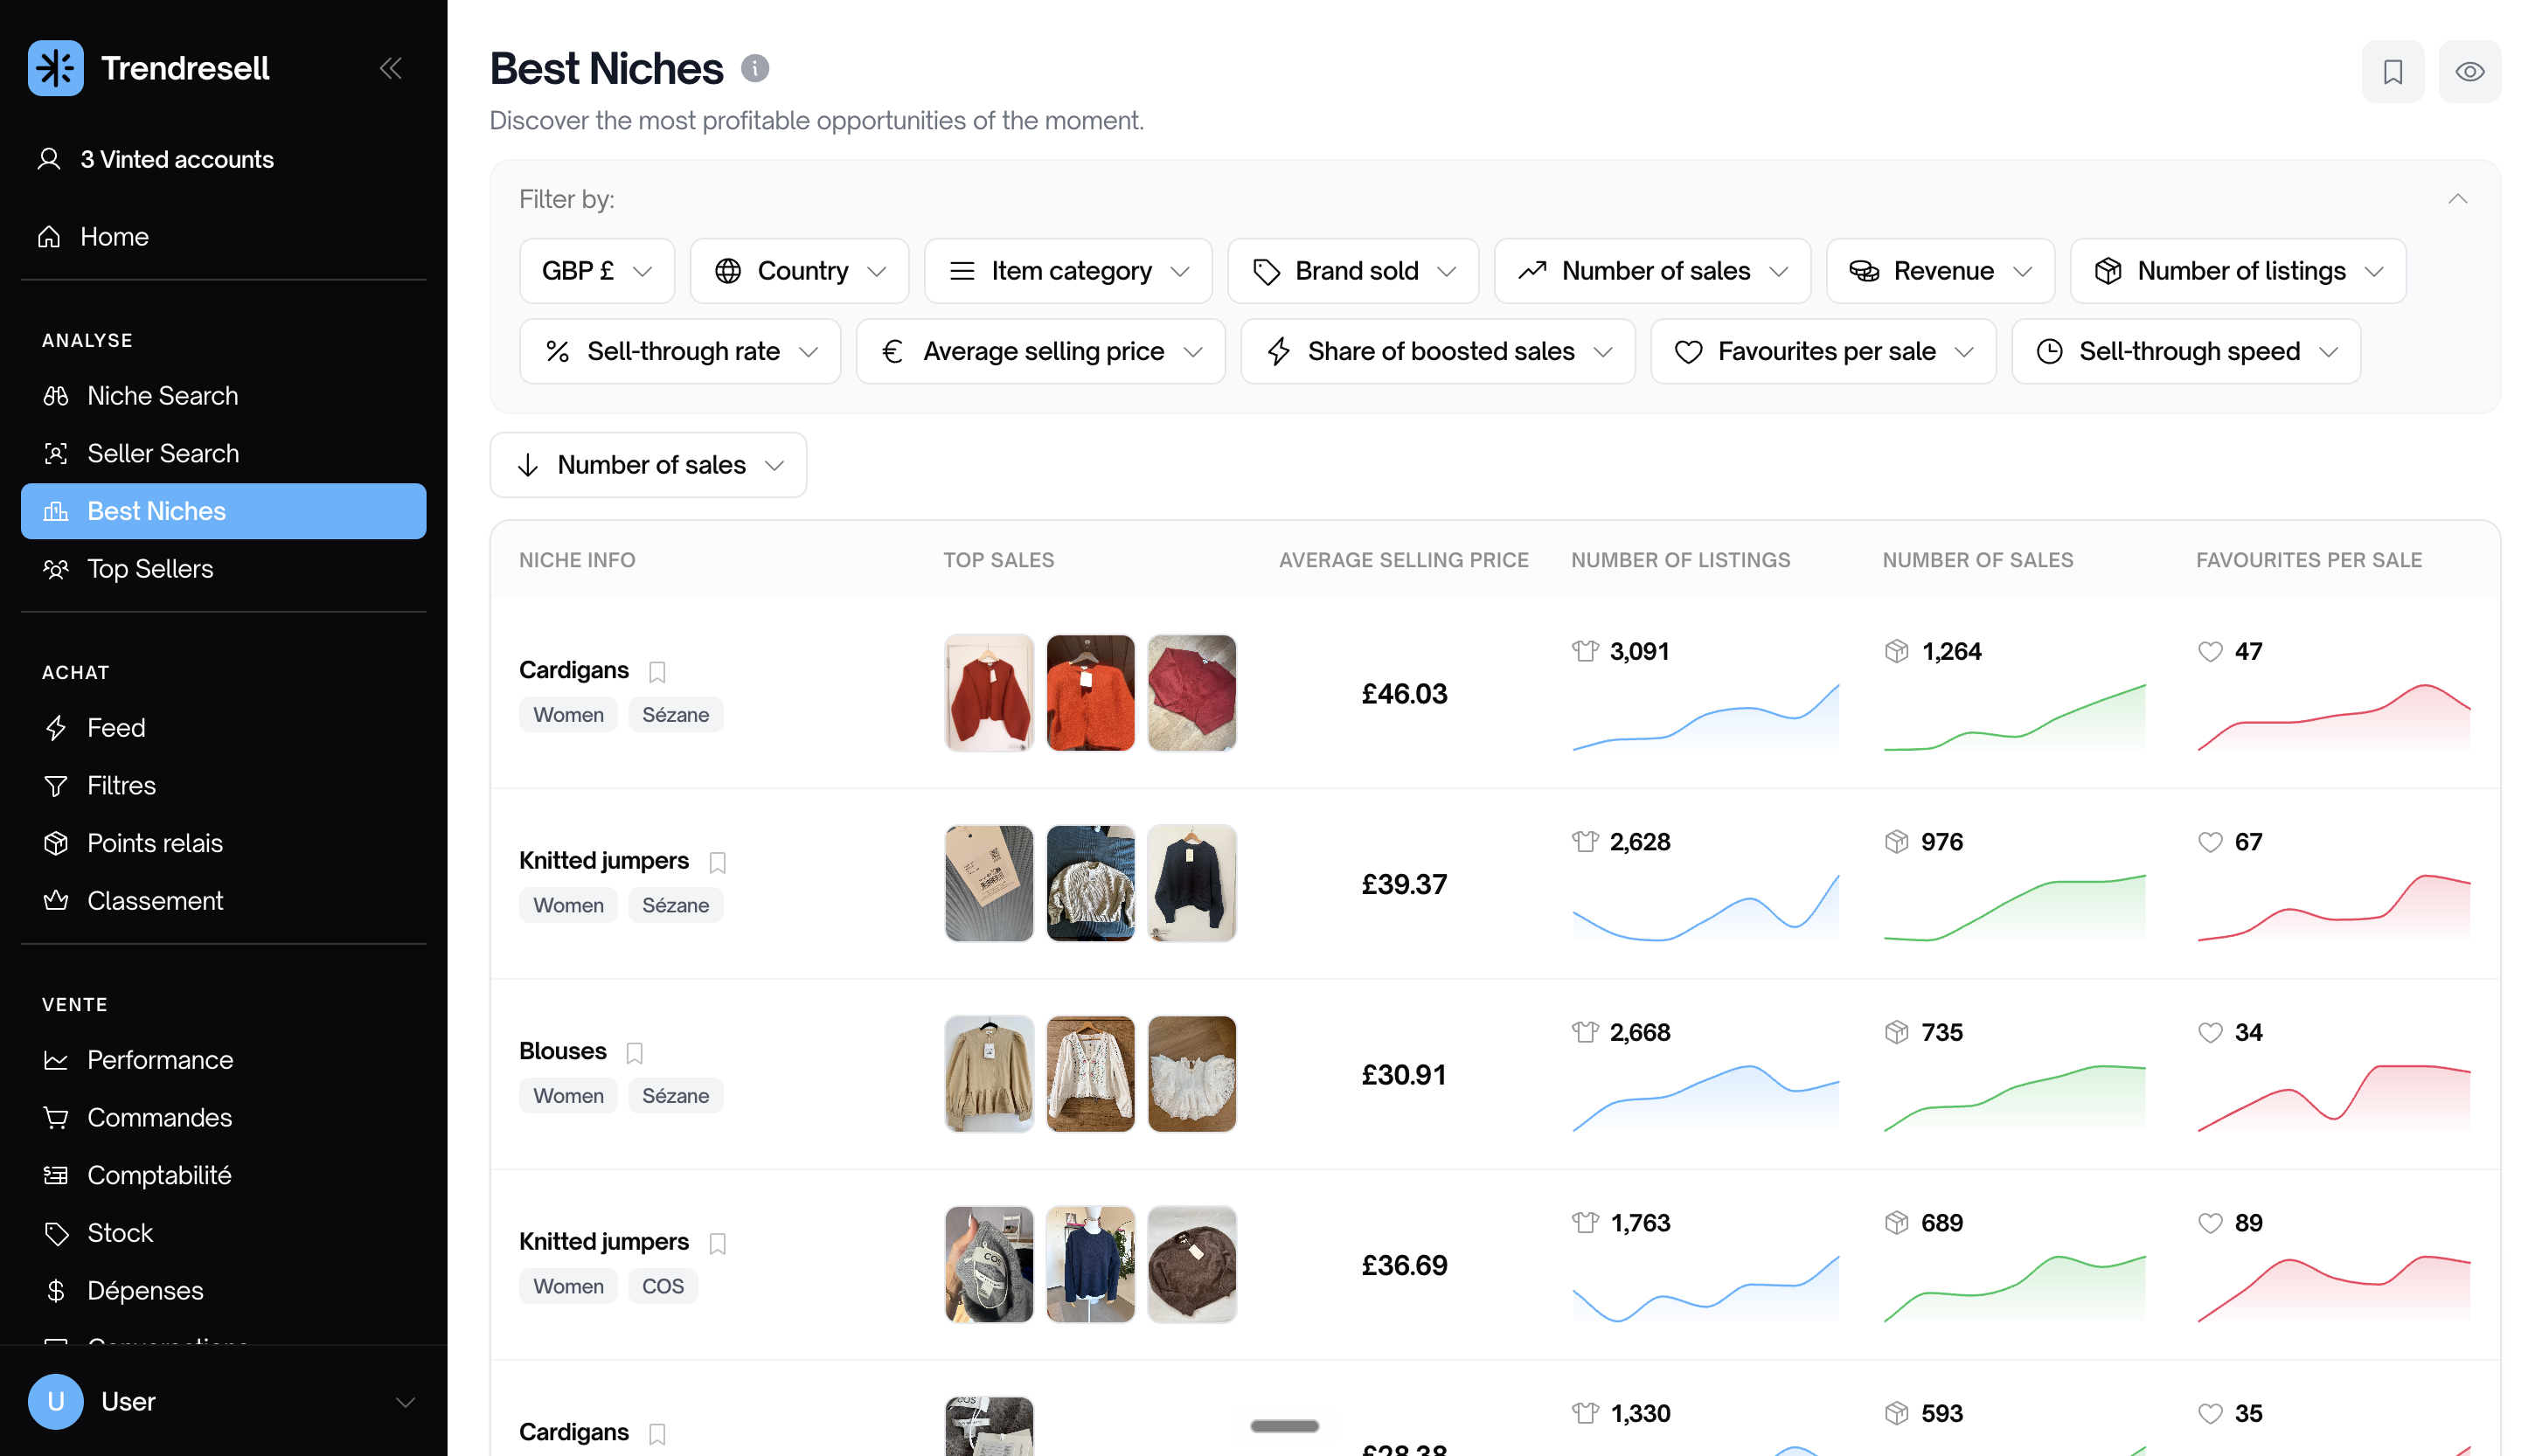
Task: Open the Country filter dropdown
Action: click(x=799, y=271)
